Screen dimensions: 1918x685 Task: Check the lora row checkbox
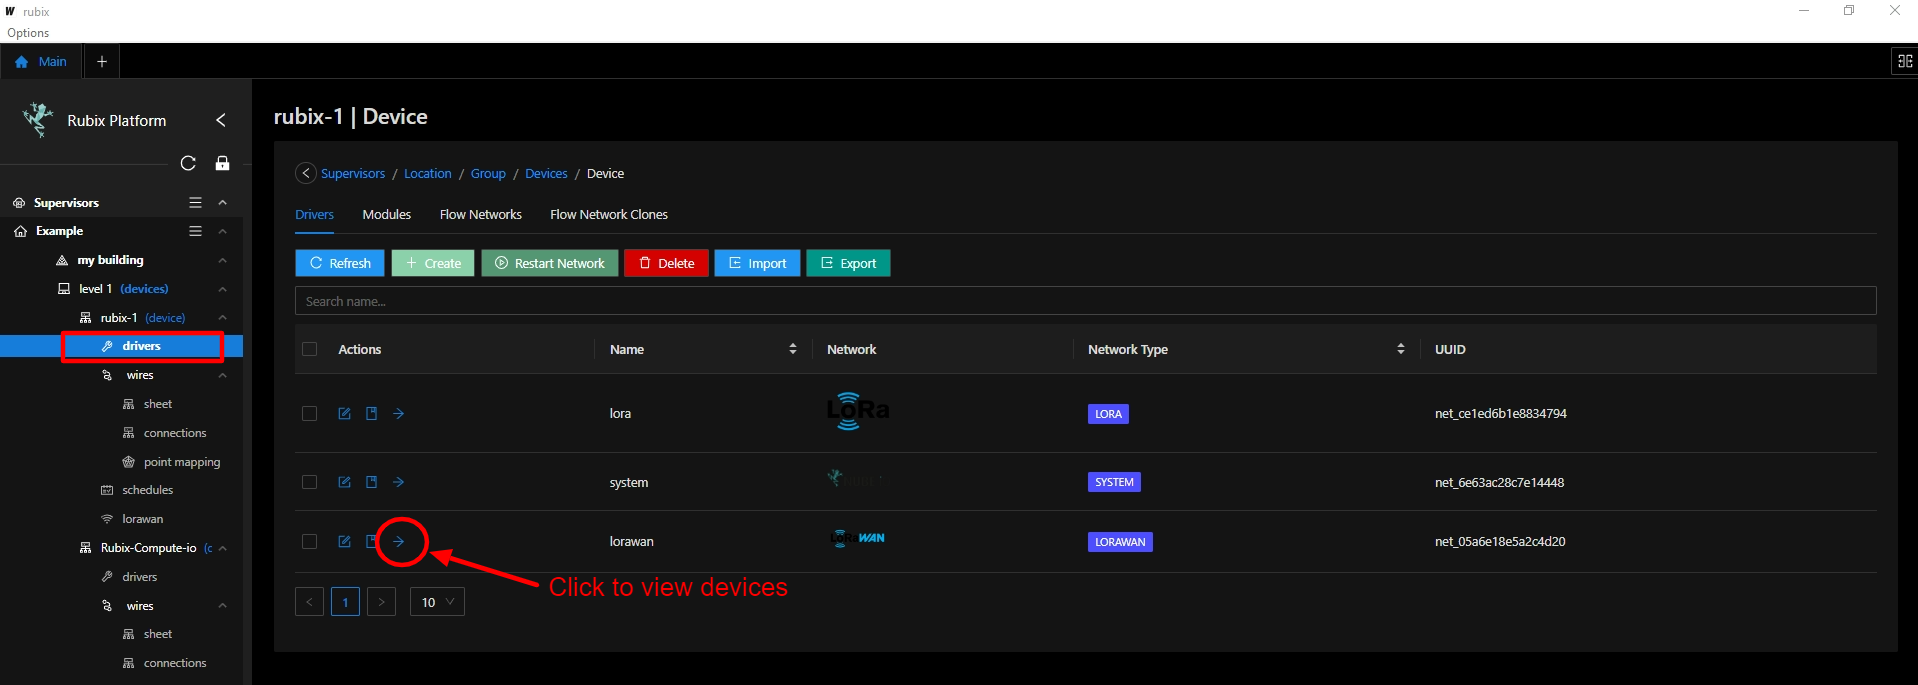click(309, 413)
